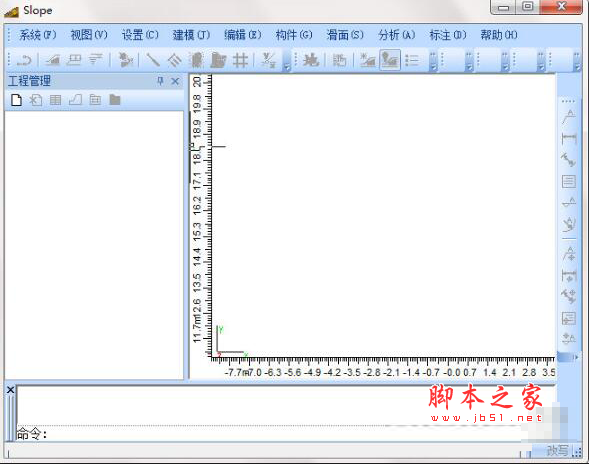Image resolution: width=589 pixels, height=464 pixels.
Task: Click the undo arrow toolbar icon
Action: (25, 60)
